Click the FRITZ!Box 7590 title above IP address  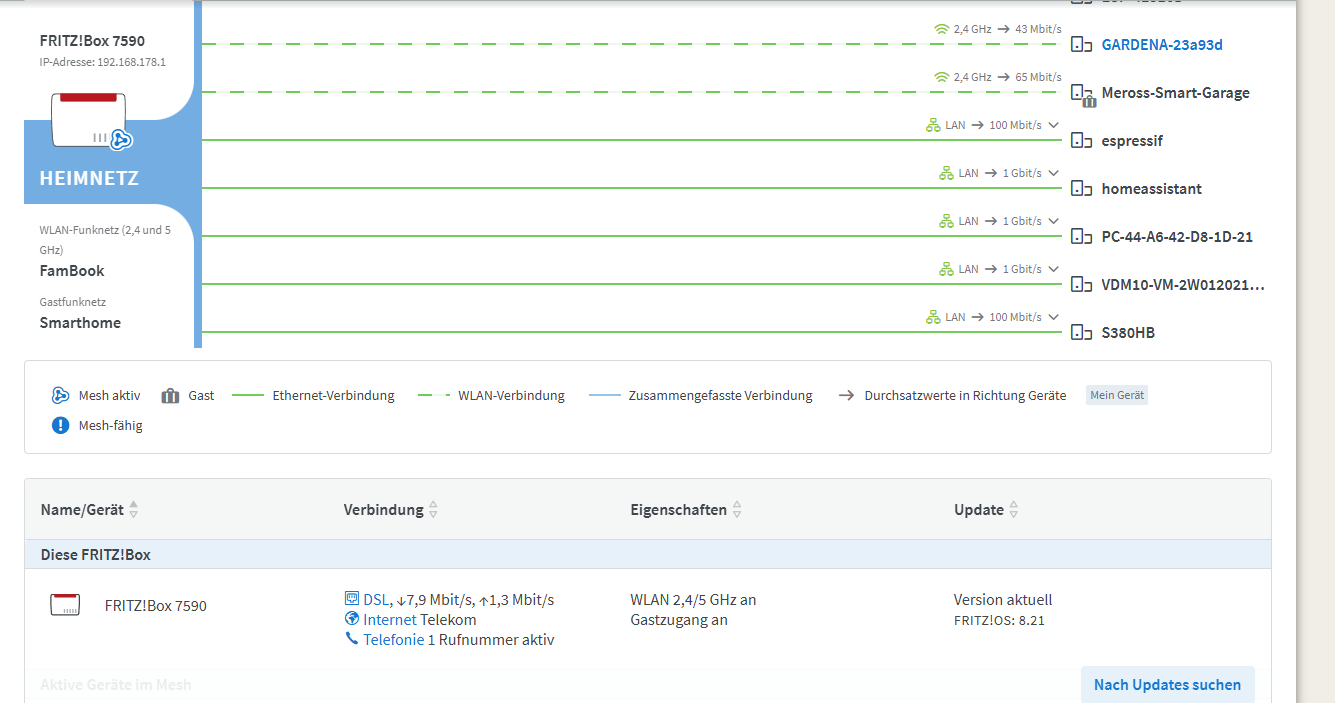[92, 41]
